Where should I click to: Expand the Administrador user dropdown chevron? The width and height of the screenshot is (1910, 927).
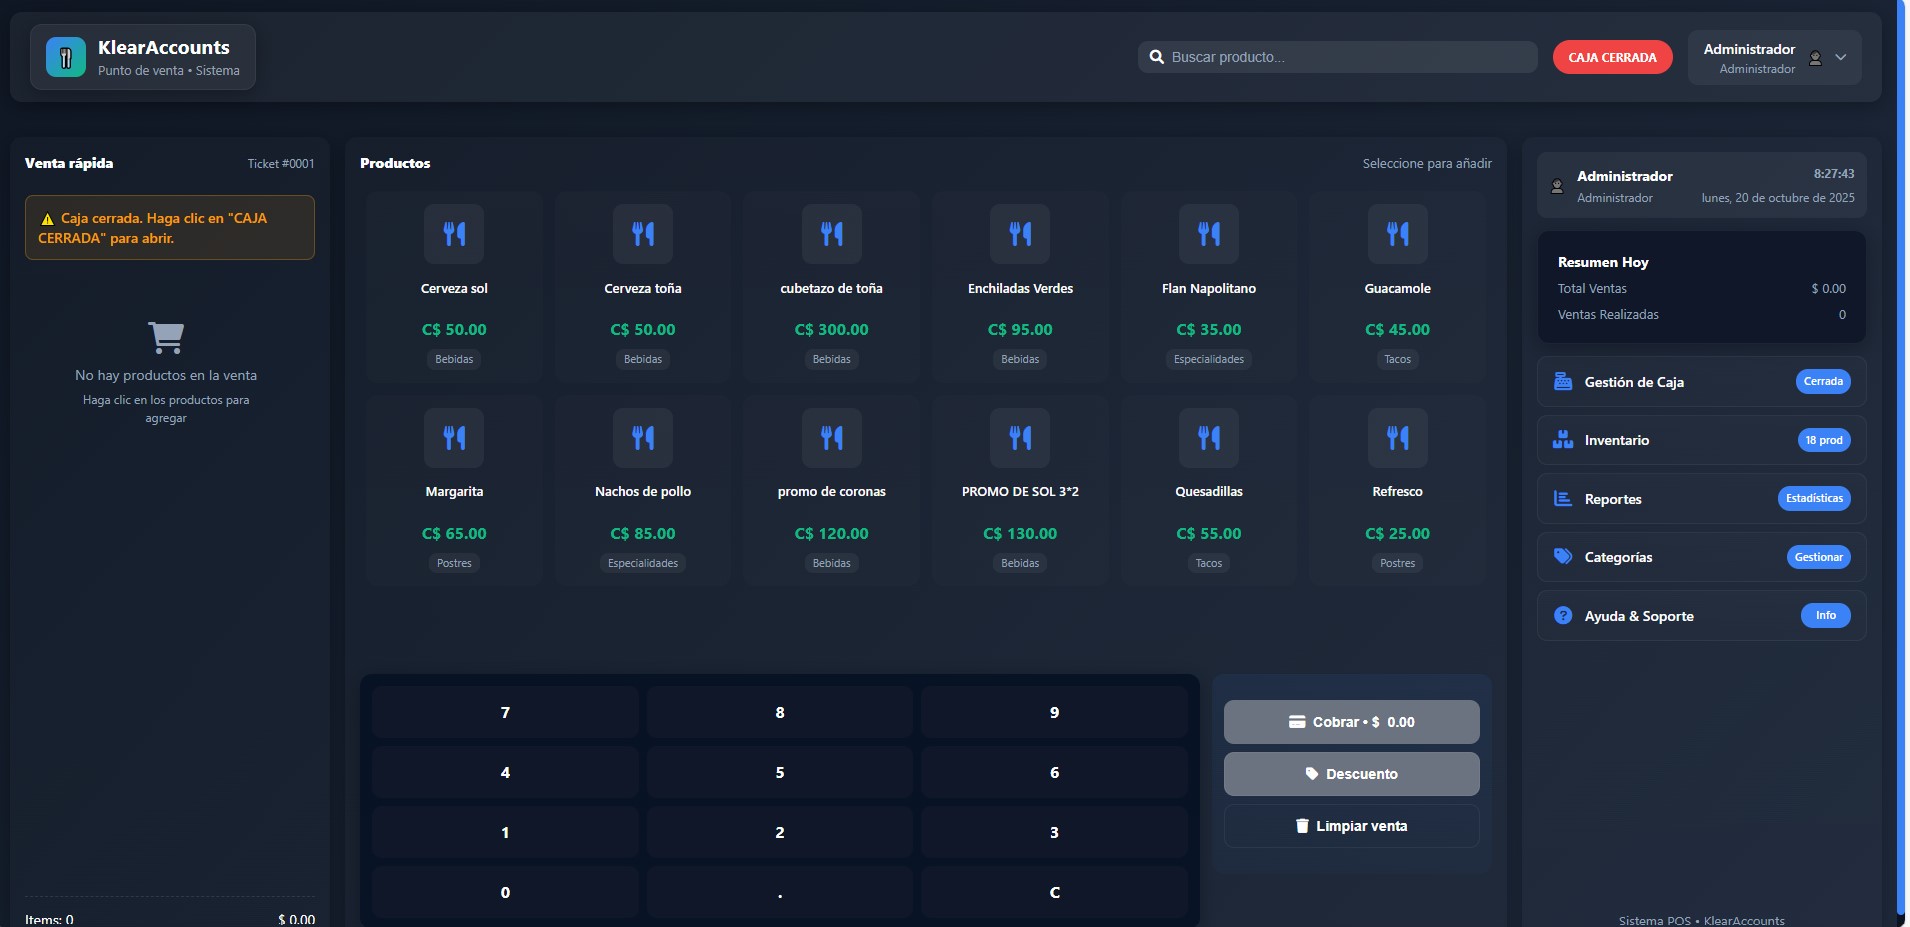click(x=1840, y=58)
